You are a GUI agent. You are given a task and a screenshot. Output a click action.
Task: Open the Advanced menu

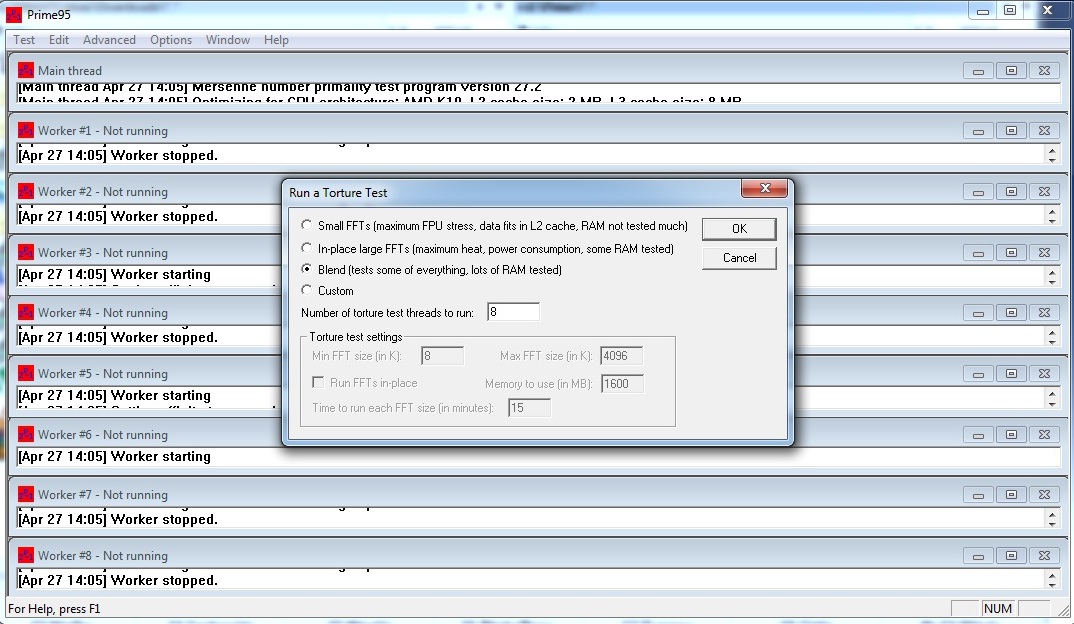click(109, 40)
